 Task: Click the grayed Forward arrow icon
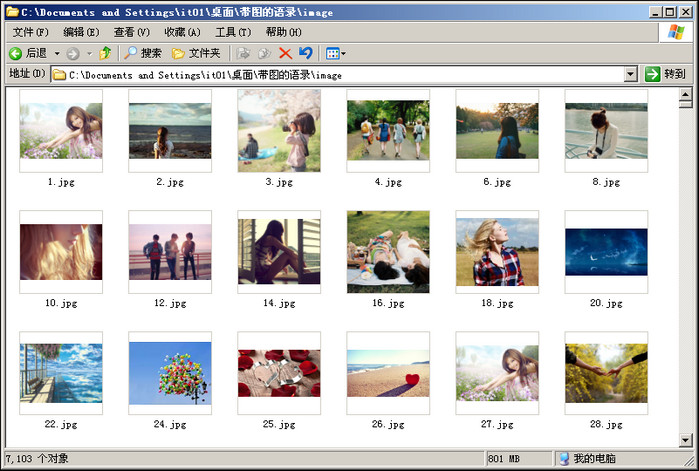point(73,54)
